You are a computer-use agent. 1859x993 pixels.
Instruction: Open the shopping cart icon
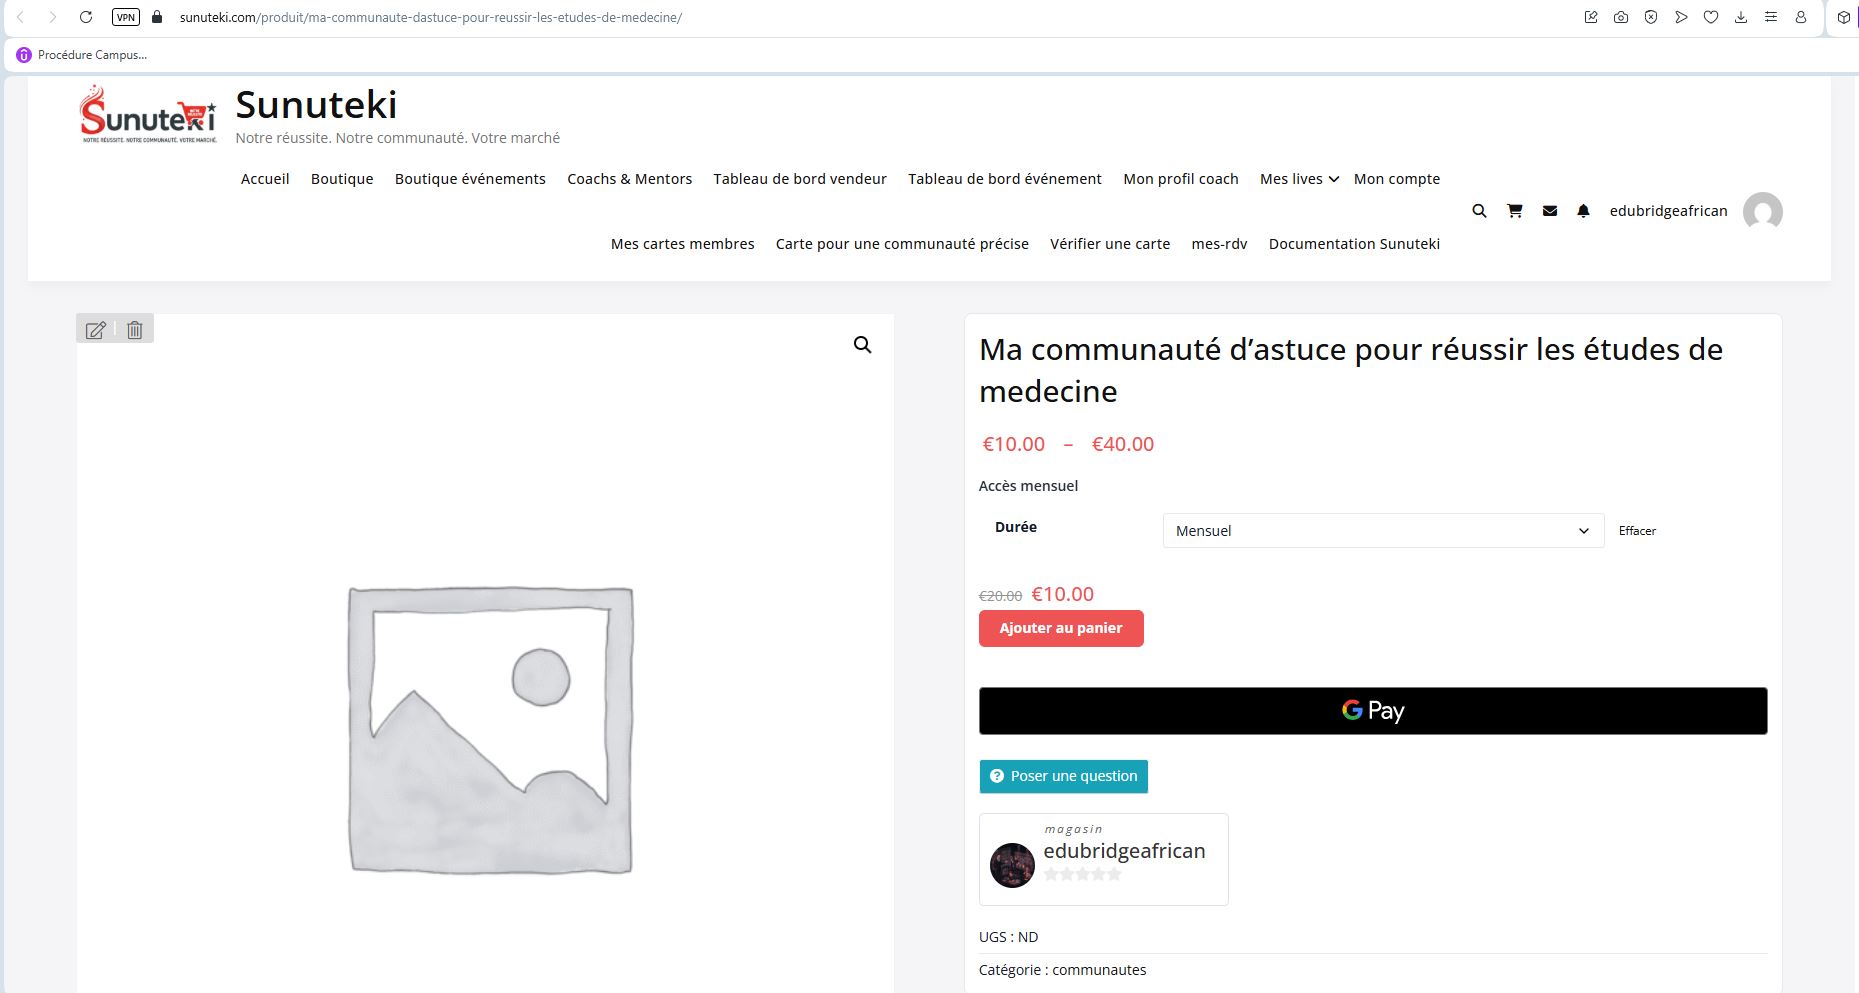pyautogui.click(x=1514, y=211)
